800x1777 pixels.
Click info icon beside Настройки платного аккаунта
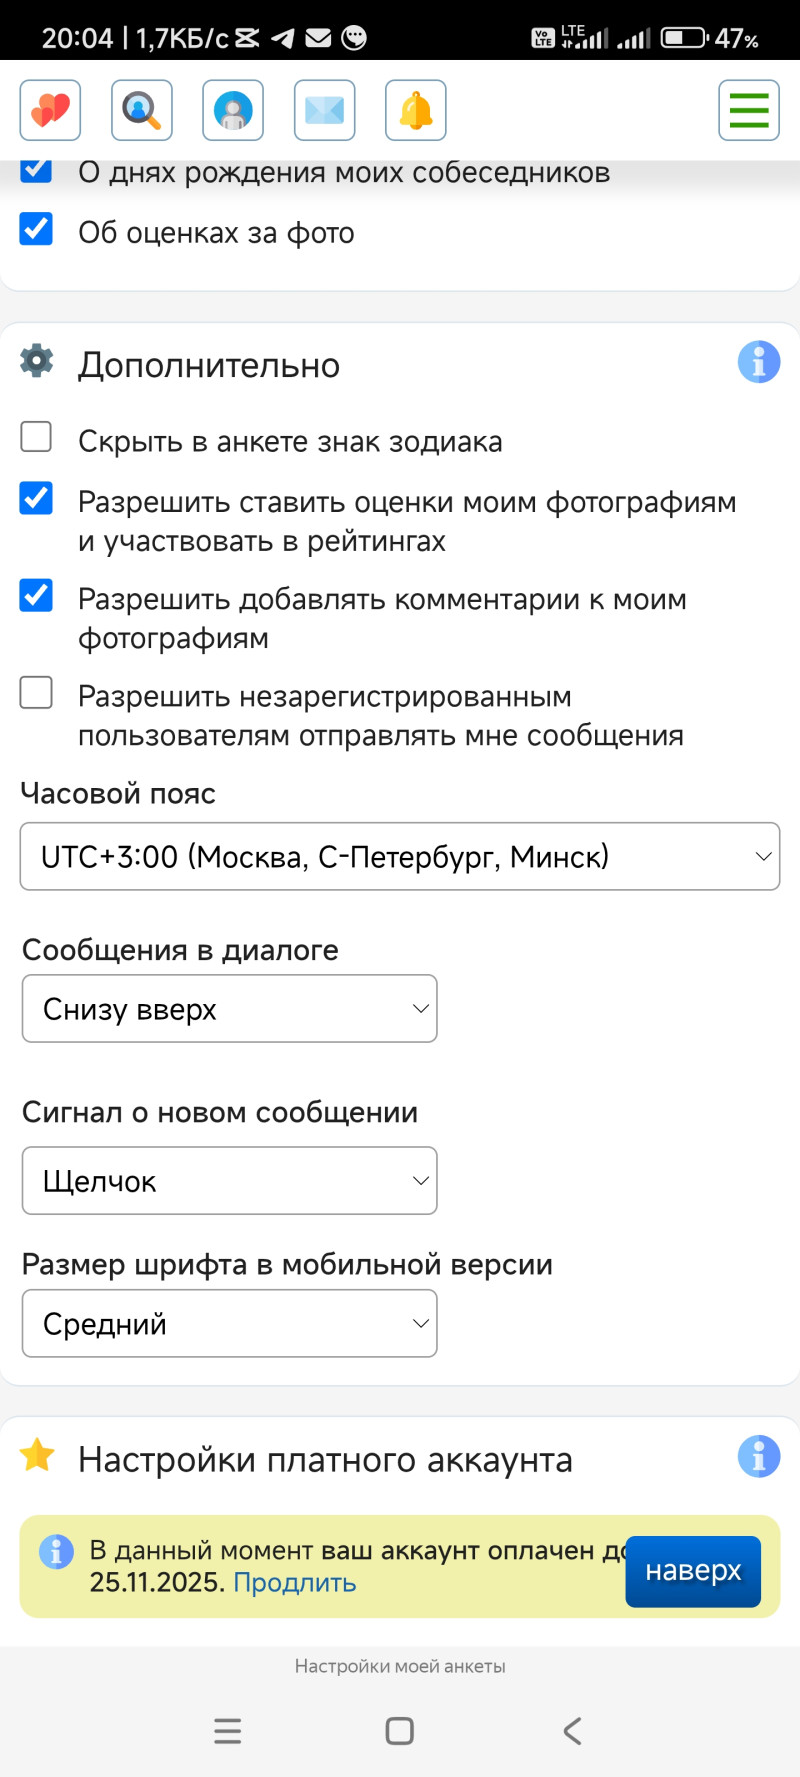[x=759, y=1457]
